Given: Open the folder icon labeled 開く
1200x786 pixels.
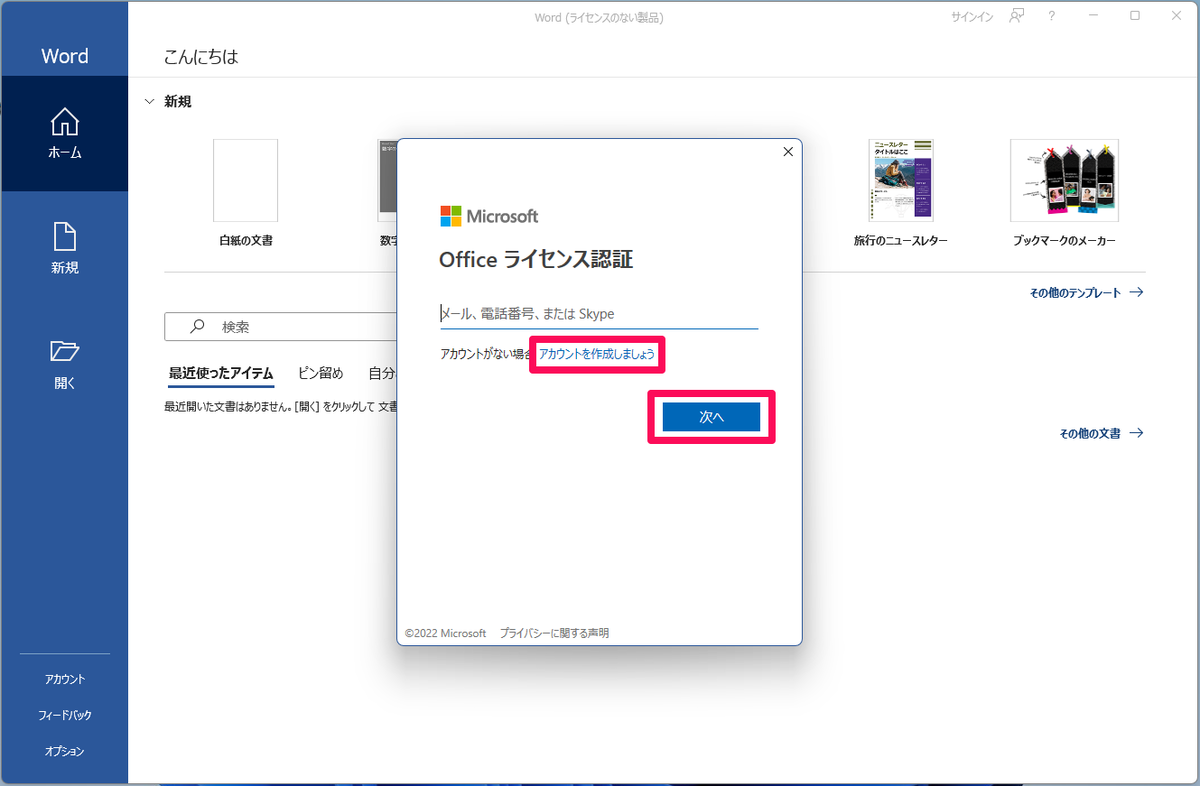Looking at the screenshot, I should (x=65, y=364).
